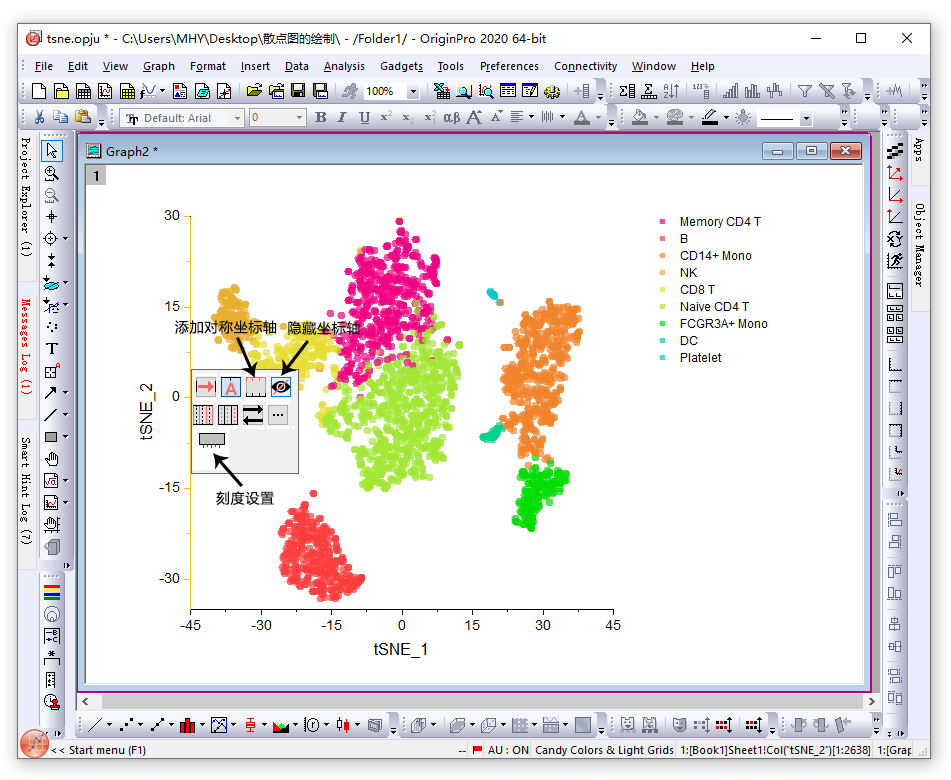Click the scatter plot icon in bottom toolbar
The image size is (951, 780).
click(x=127, y=725)
